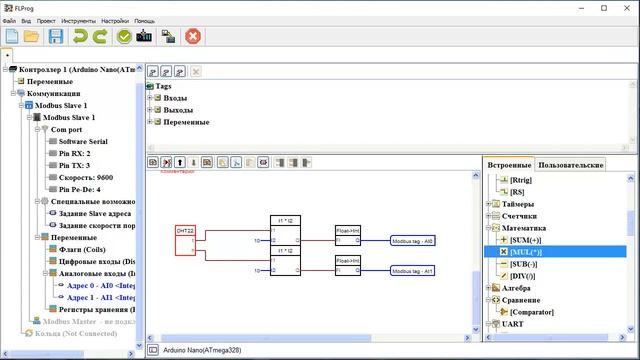Image resolution: width=640 pixels, height=360 pixels.
Task: Expand the Переменные node in Tags
Action: point(150,122)
